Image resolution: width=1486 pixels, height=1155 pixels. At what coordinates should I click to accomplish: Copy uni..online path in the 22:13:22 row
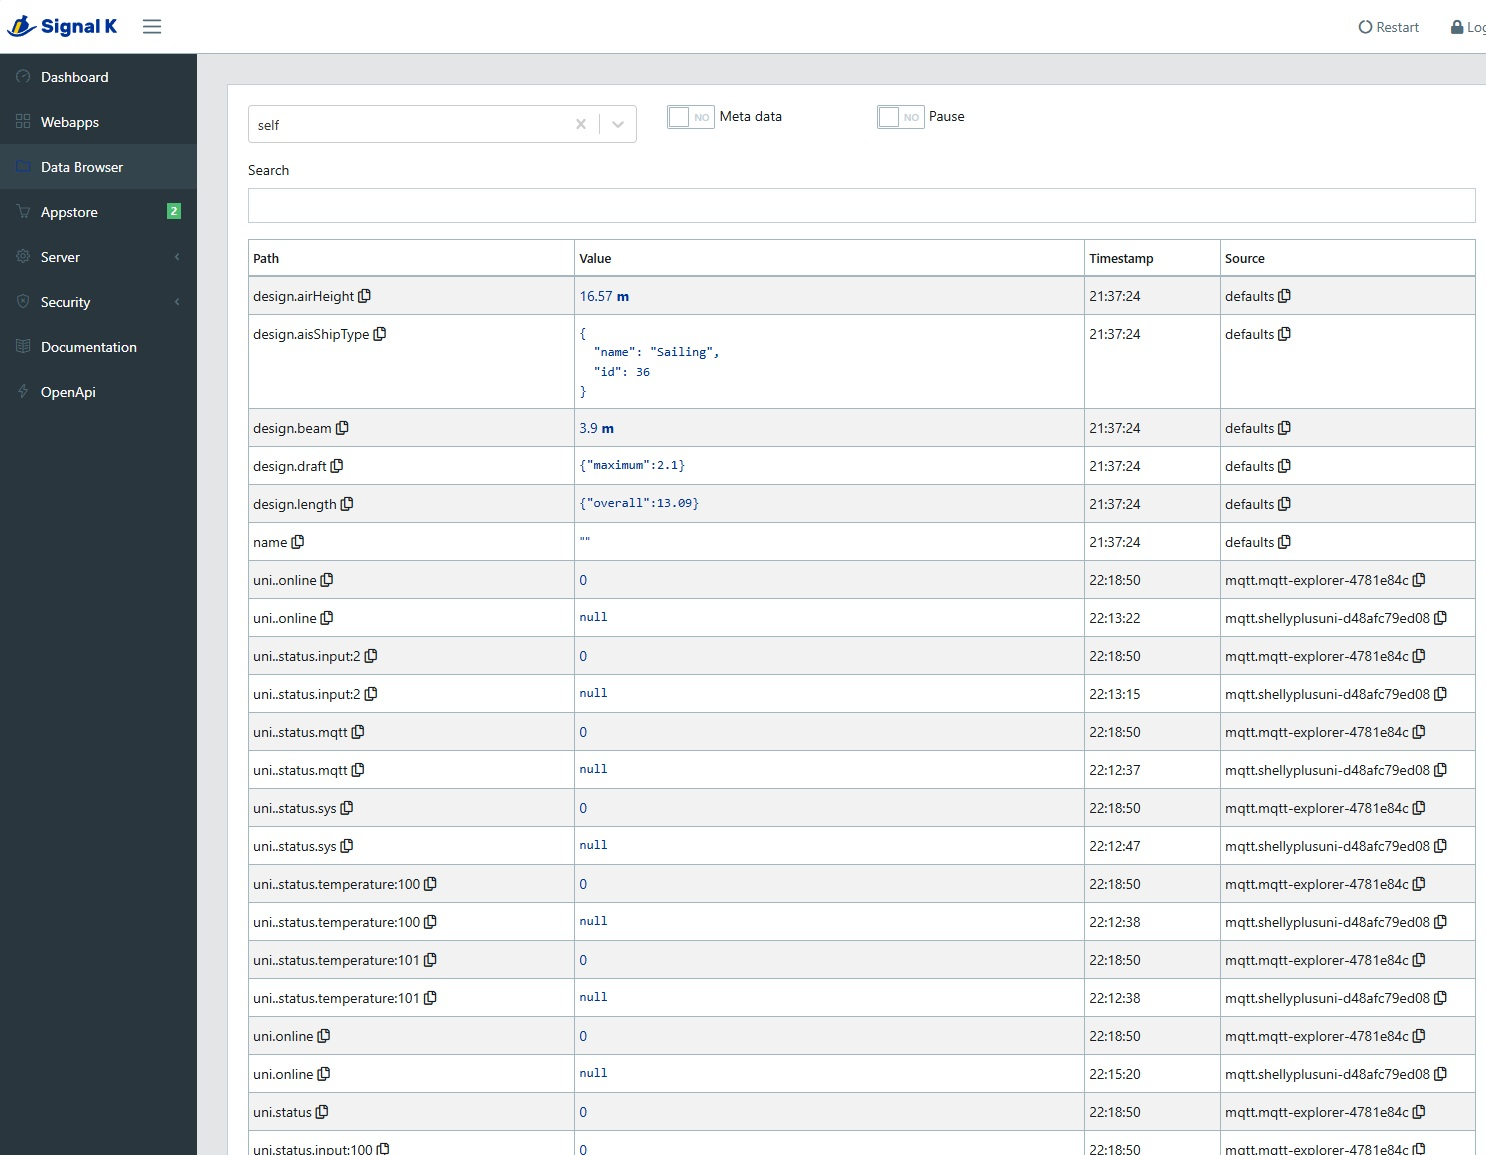(327, 618)
